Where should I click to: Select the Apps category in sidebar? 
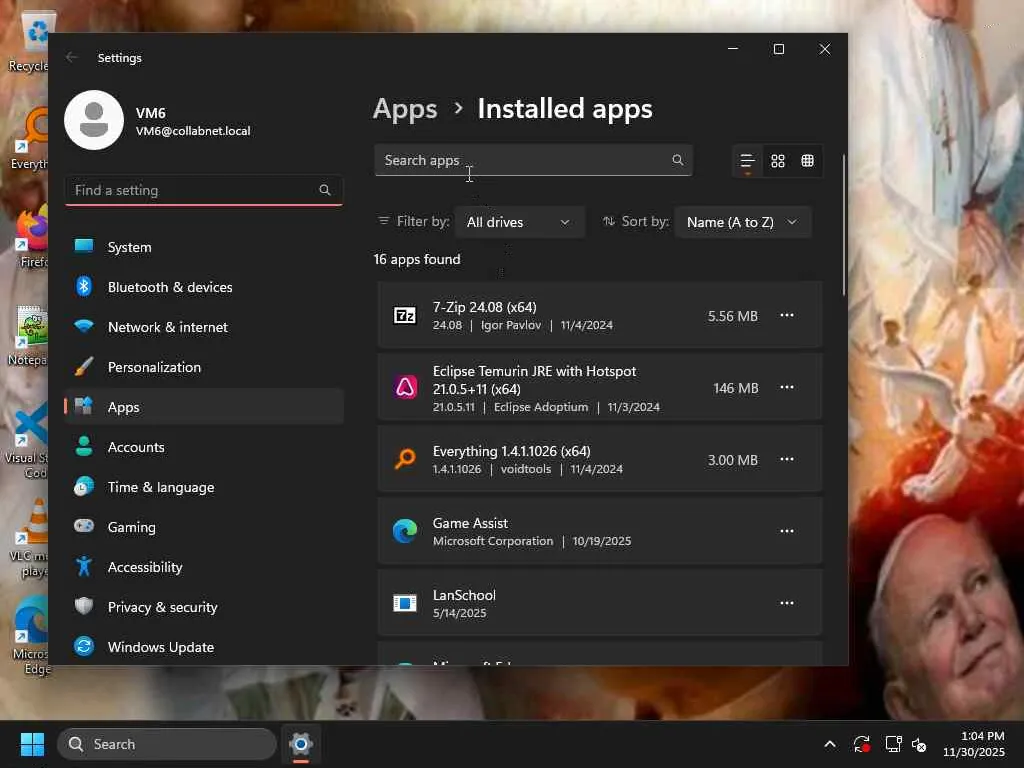pyautogui.click(x=204, y=407)
